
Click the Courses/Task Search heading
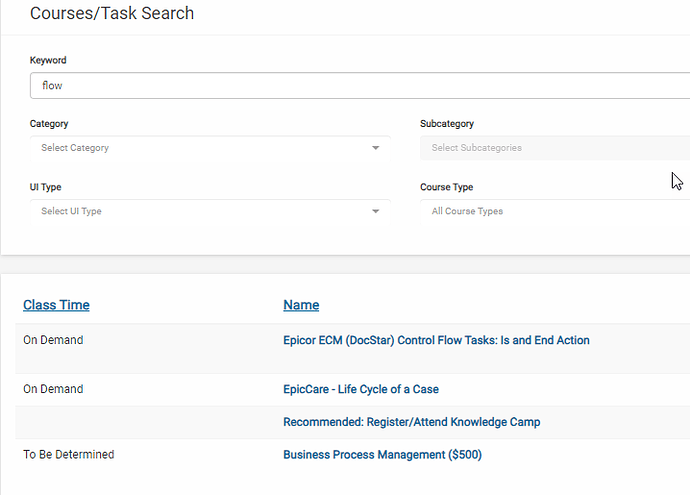pyautogui.click(x=112, y=13)
